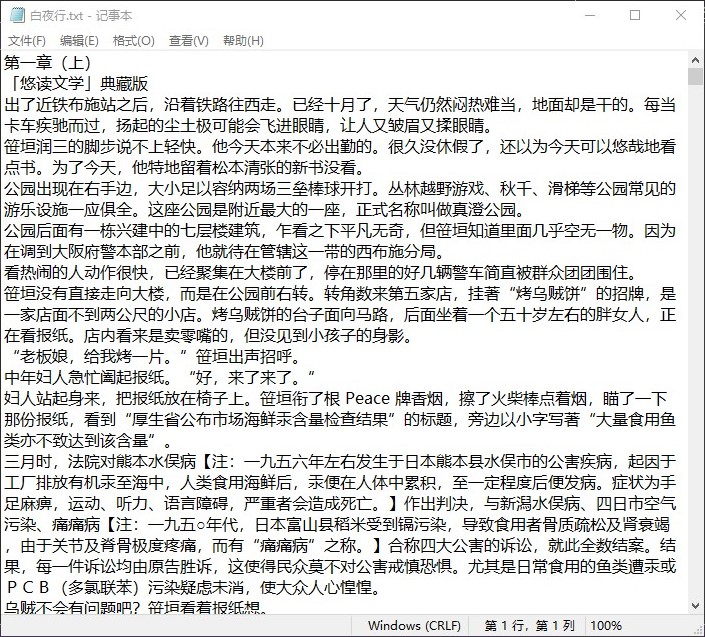
Task: Click the line starting 乌贼不会有问题吧
Action: pyautogui.click(x=136, y=607)
